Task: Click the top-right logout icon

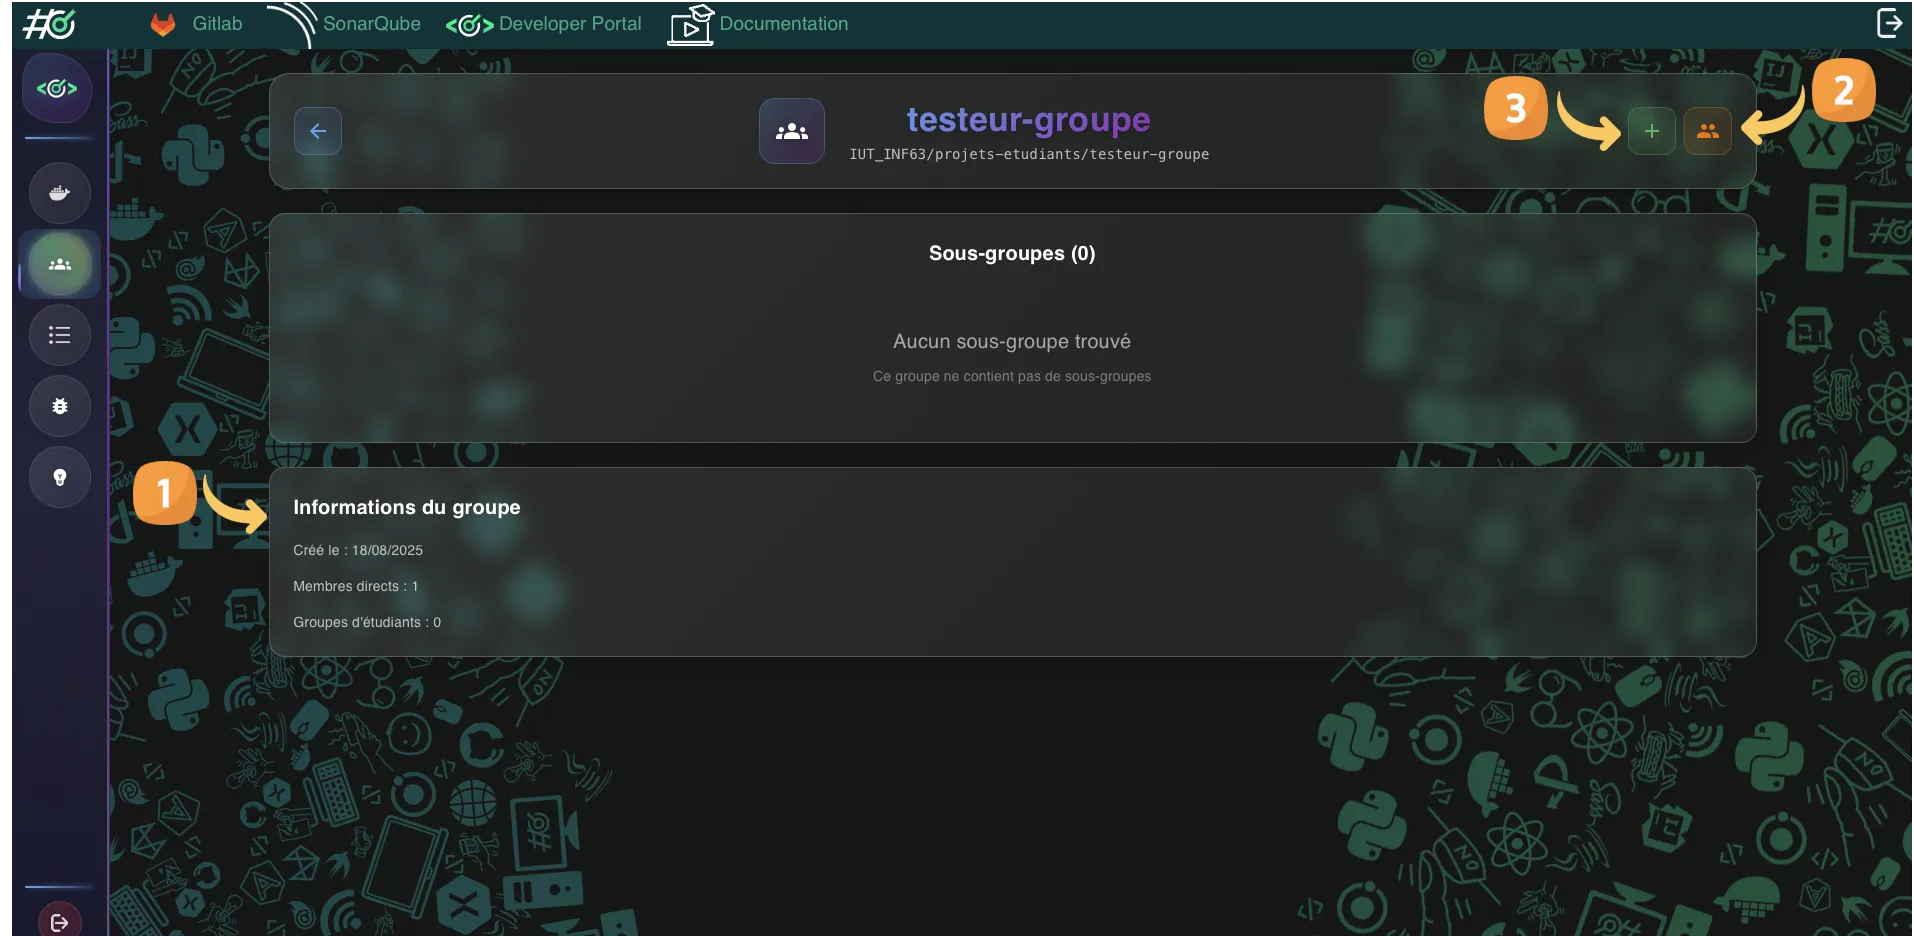Action: point(1889,23)
